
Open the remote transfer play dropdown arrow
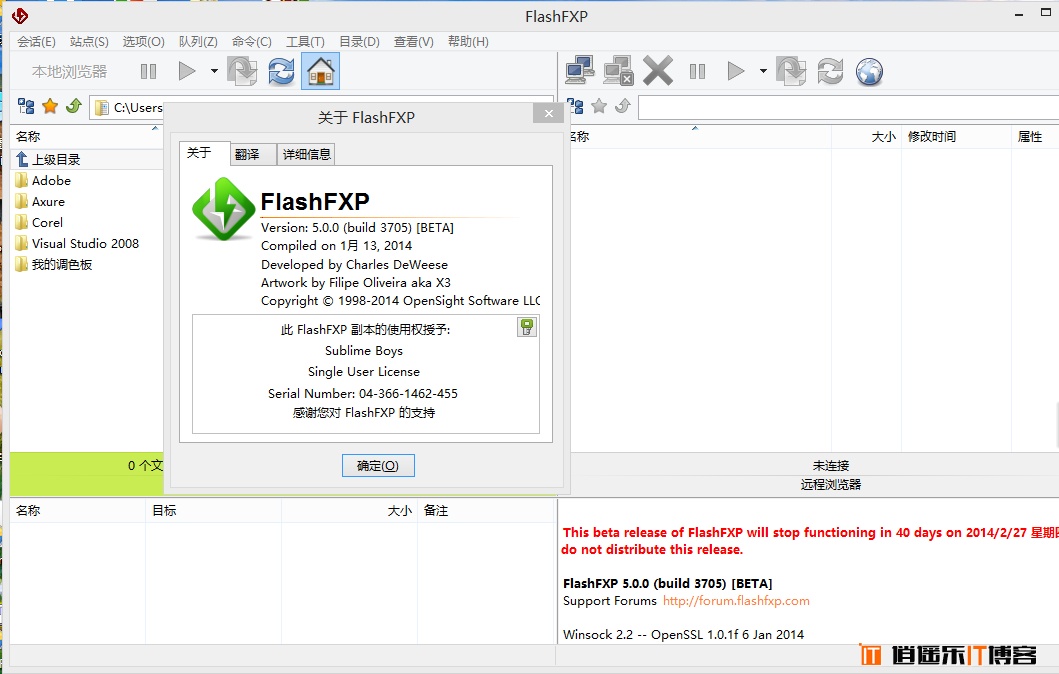coord(763,71)
